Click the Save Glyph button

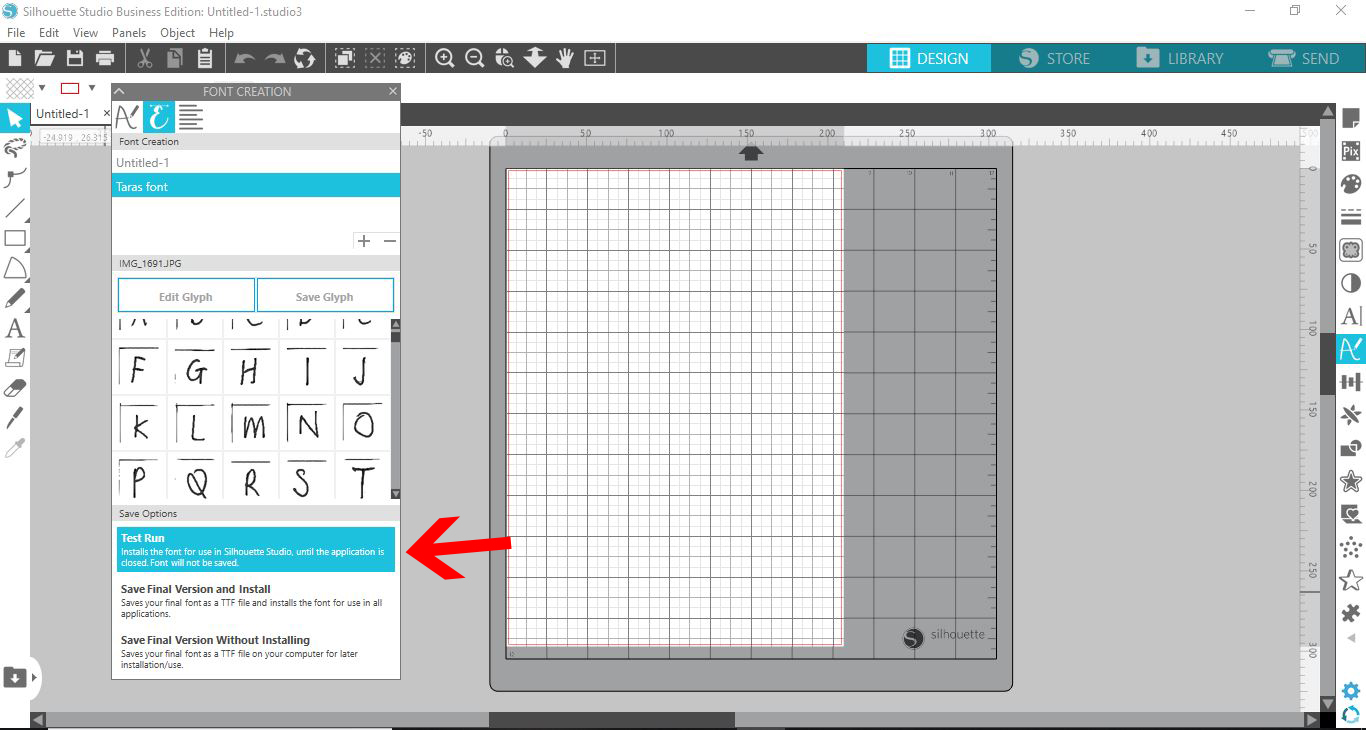(x=325, y=296)
